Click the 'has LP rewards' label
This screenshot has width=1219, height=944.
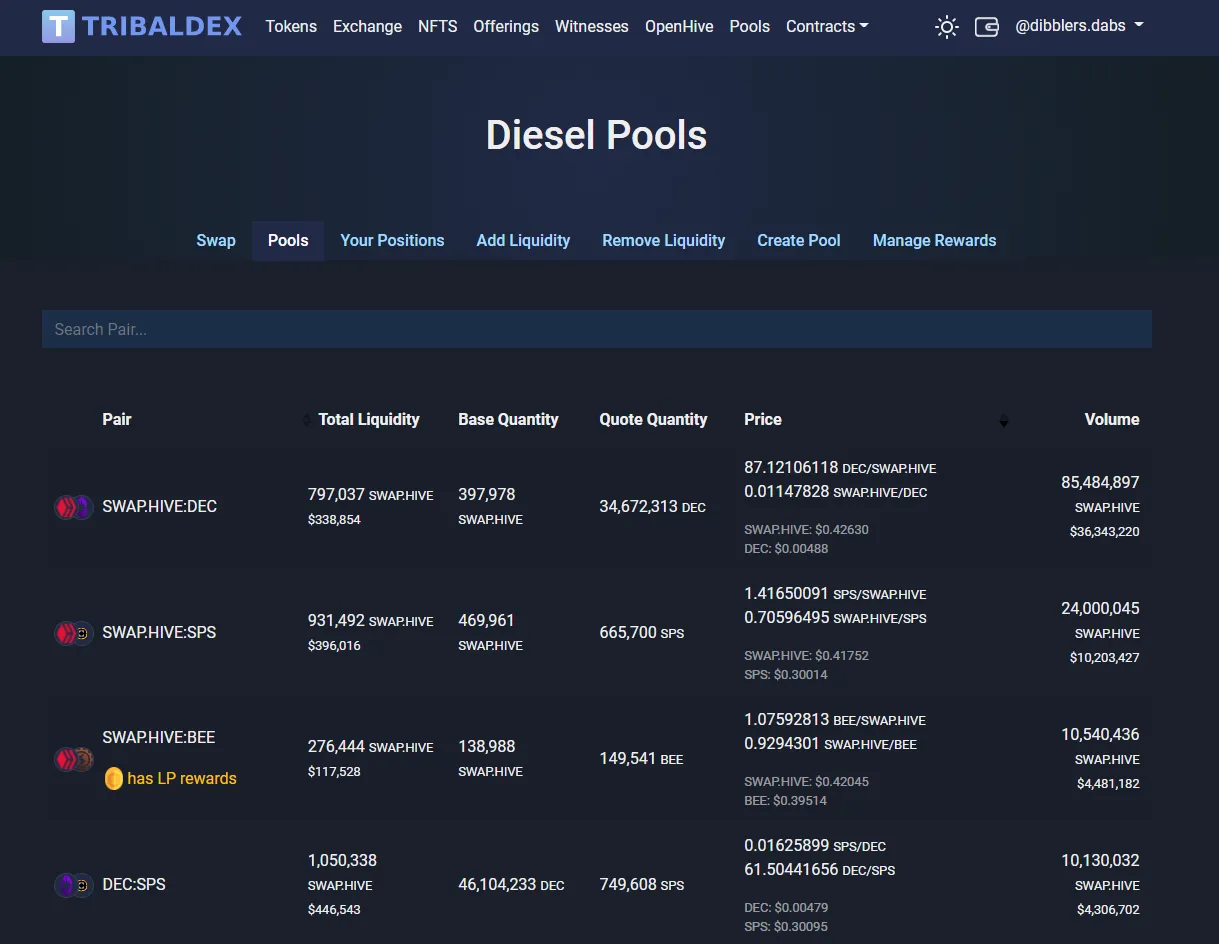point(182,778)
